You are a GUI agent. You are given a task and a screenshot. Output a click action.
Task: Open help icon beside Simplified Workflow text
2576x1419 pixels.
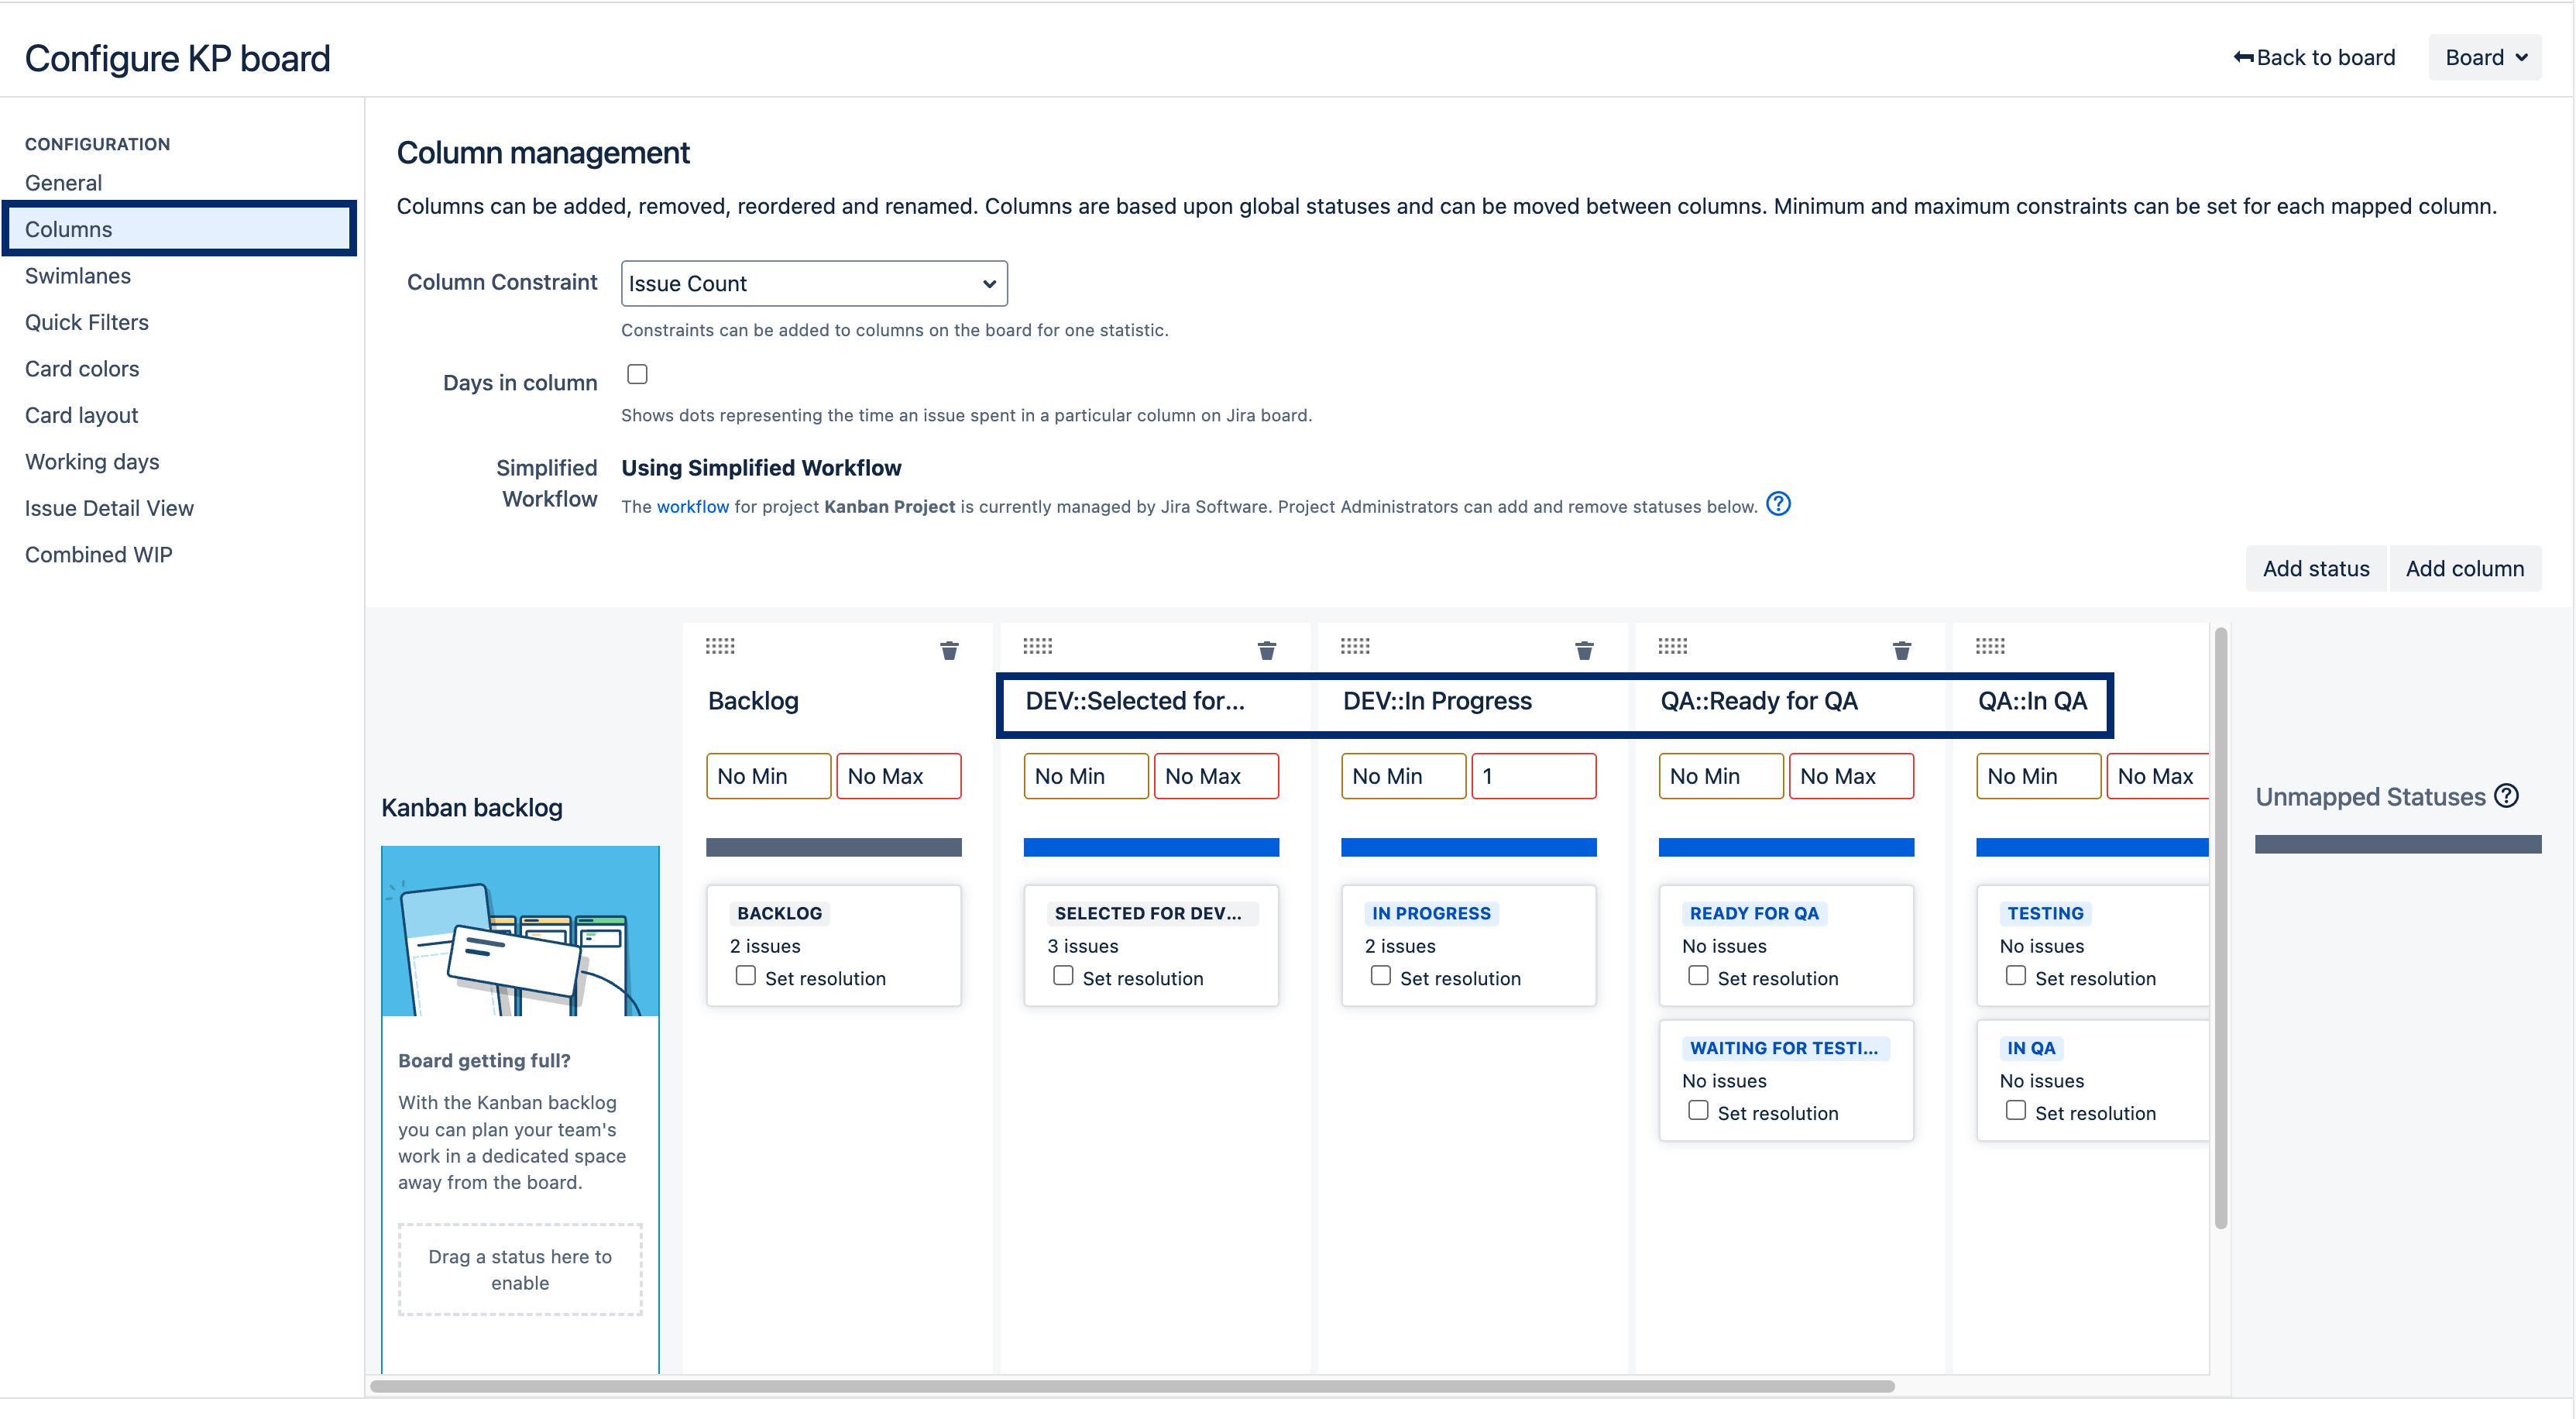(1778, 504)
